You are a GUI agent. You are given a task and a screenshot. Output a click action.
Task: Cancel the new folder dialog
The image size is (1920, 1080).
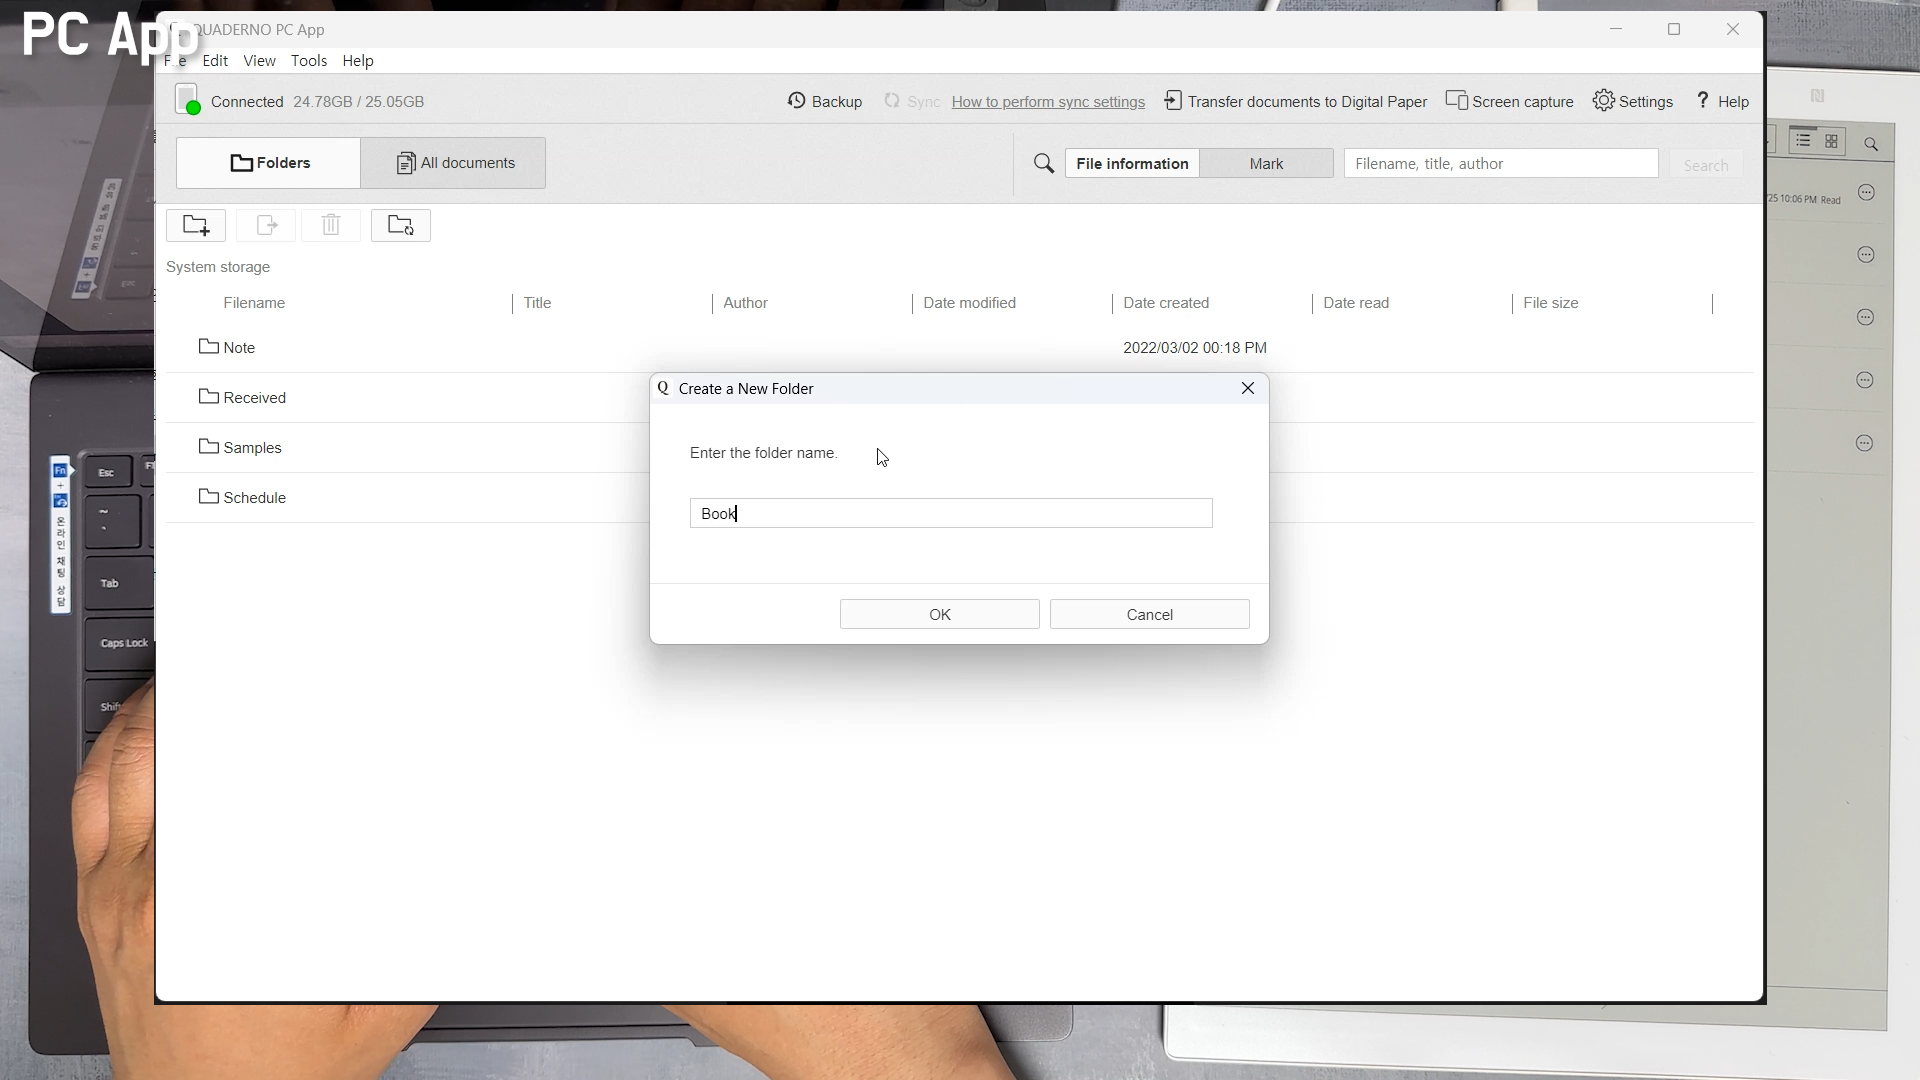click(1149, 614)
